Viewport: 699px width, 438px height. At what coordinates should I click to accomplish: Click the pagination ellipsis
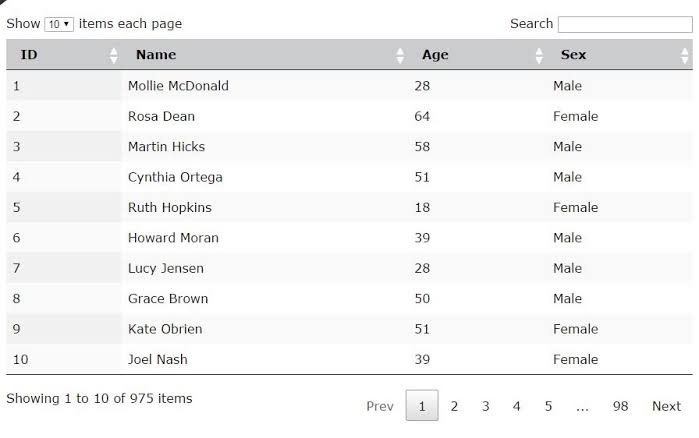click(582, 406)
